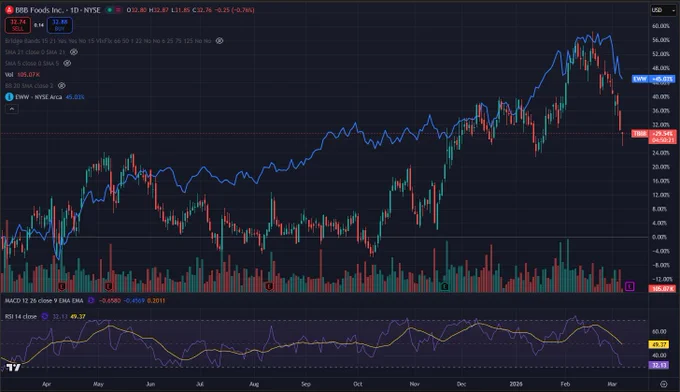Click the Aug label on time axis
680x392 pixels.
tap(254, 384)
